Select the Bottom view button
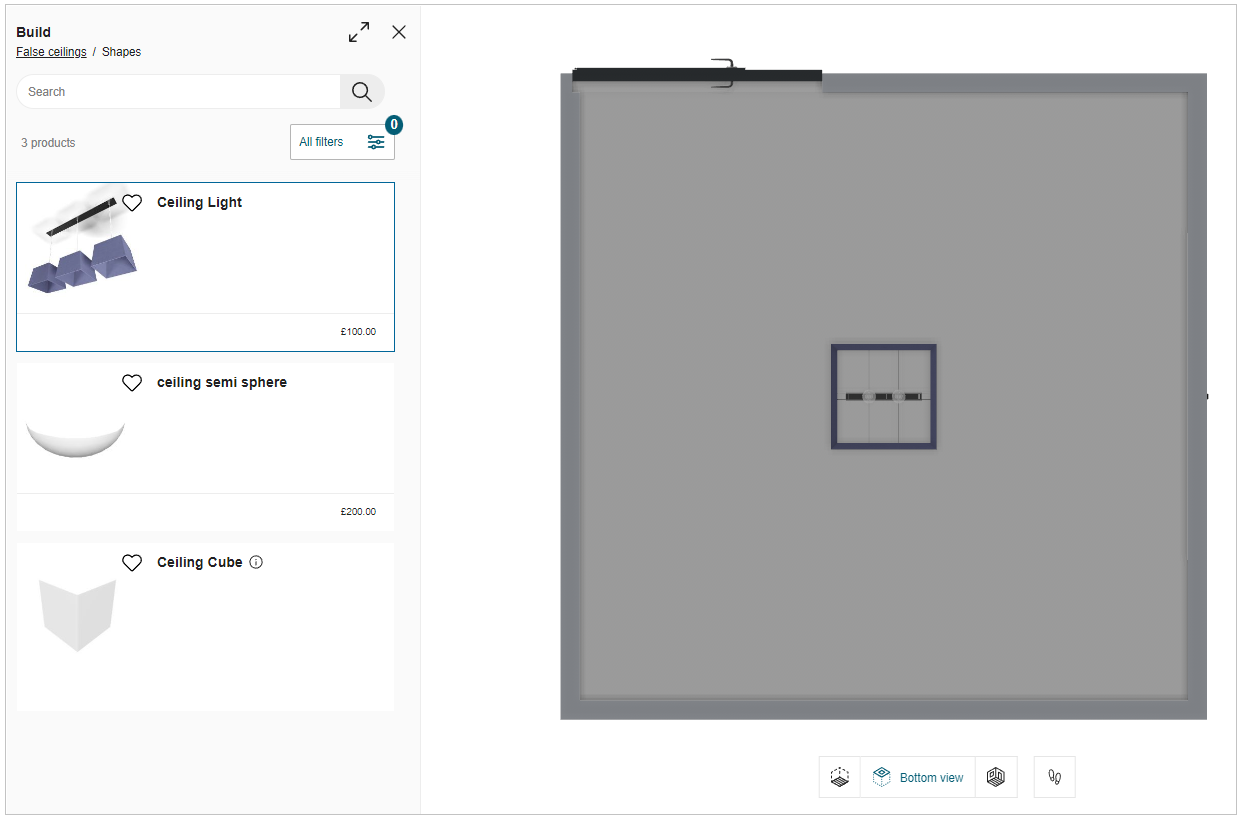Screen dimensions: 1241x819 918,777
